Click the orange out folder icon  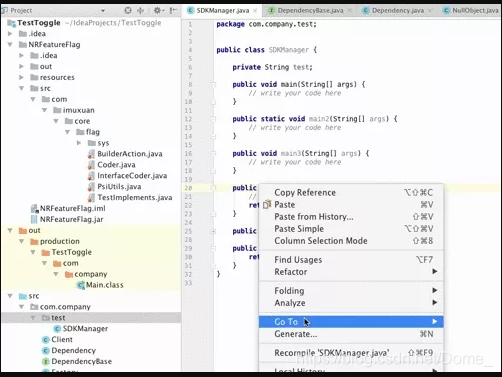pos(23,230)
